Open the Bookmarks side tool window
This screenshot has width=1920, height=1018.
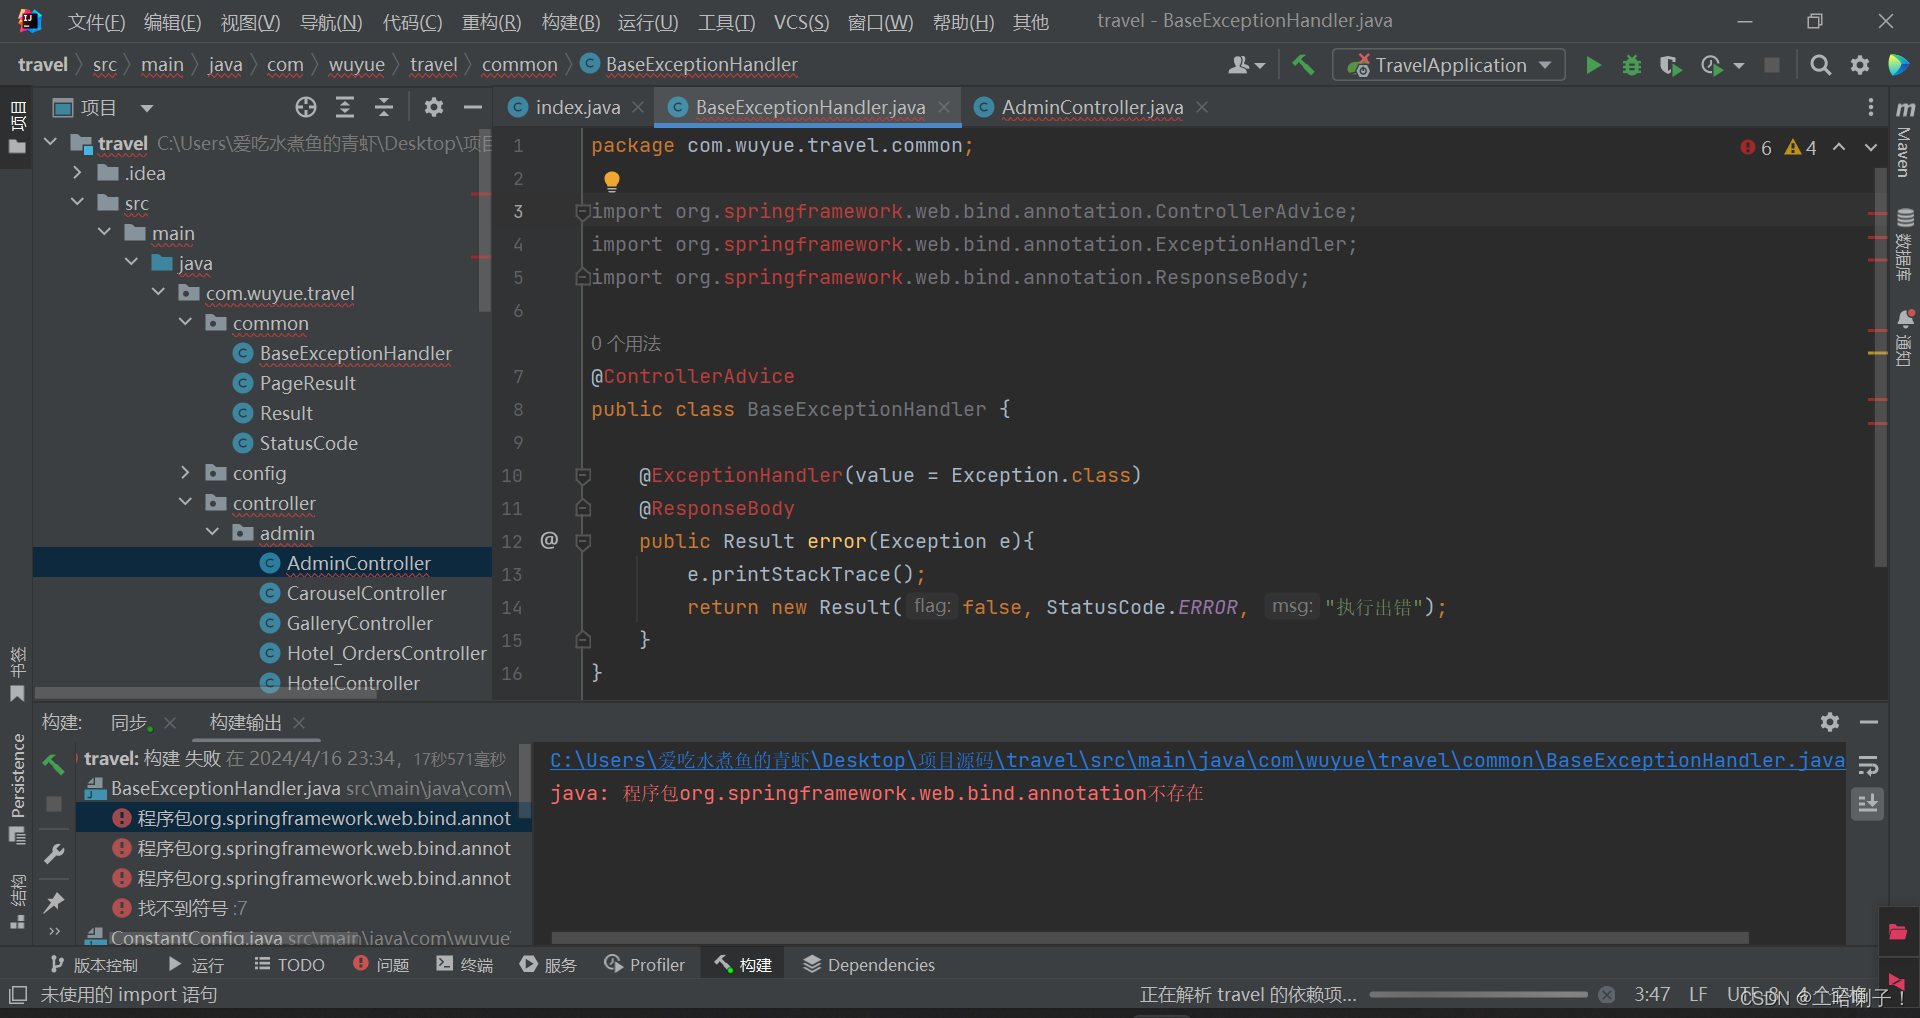[17, 674]
